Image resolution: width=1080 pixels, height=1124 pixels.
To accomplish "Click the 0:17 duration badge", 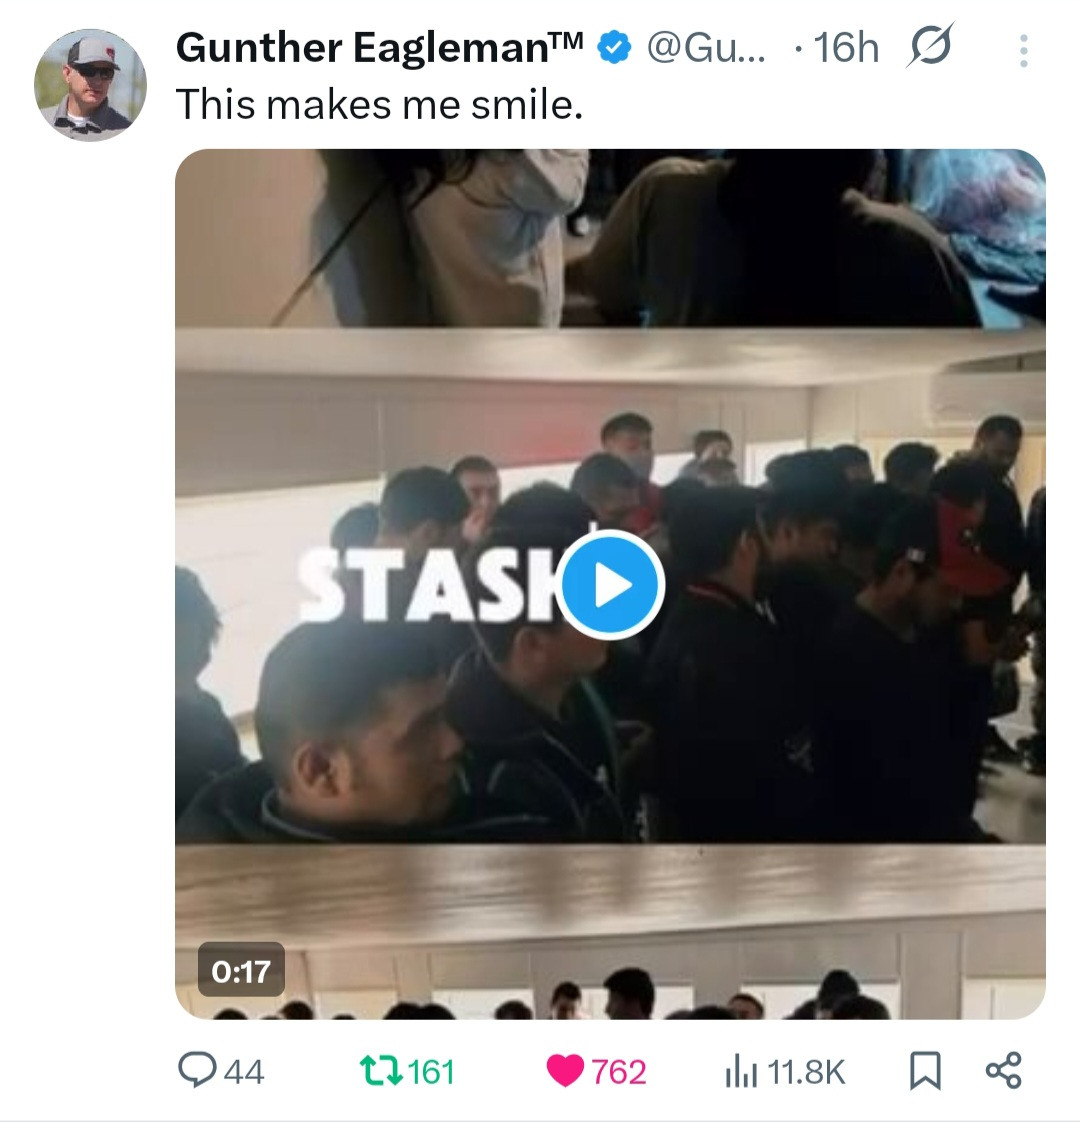I will point(241,971).
